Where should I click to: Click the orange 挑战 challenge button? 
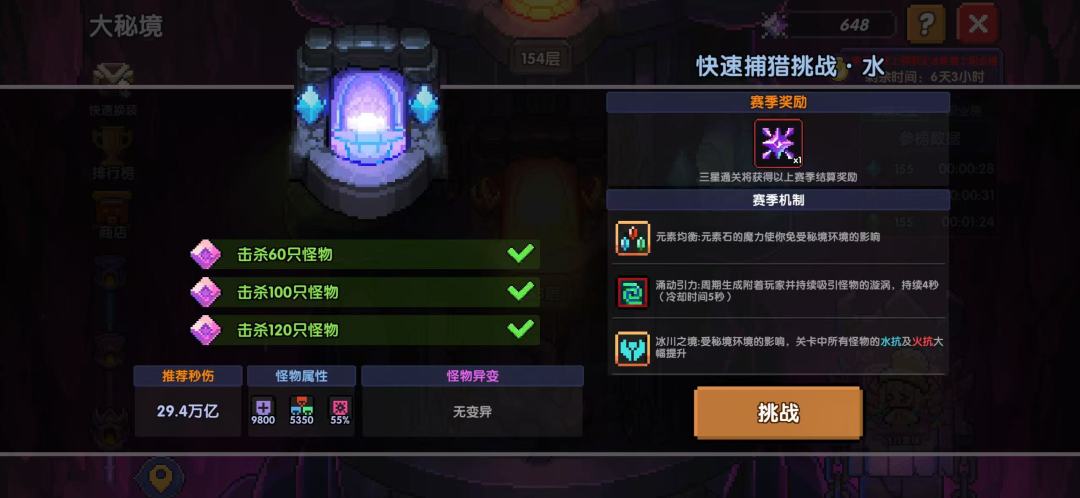tap(778, 413)
